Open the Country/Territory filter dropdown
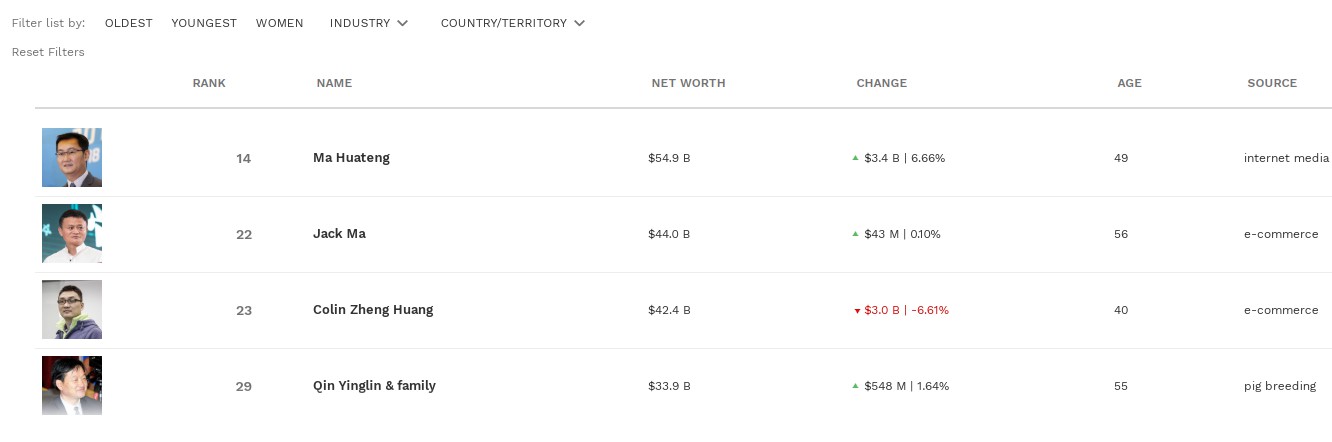Viewport: 1332px width, 442px height. (x=513, y=23)
